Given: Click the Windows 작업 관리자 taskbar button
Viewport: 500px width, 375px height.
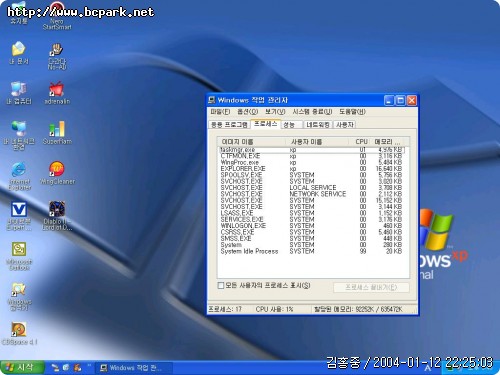Looking at the screenshot, I should 134,368.
